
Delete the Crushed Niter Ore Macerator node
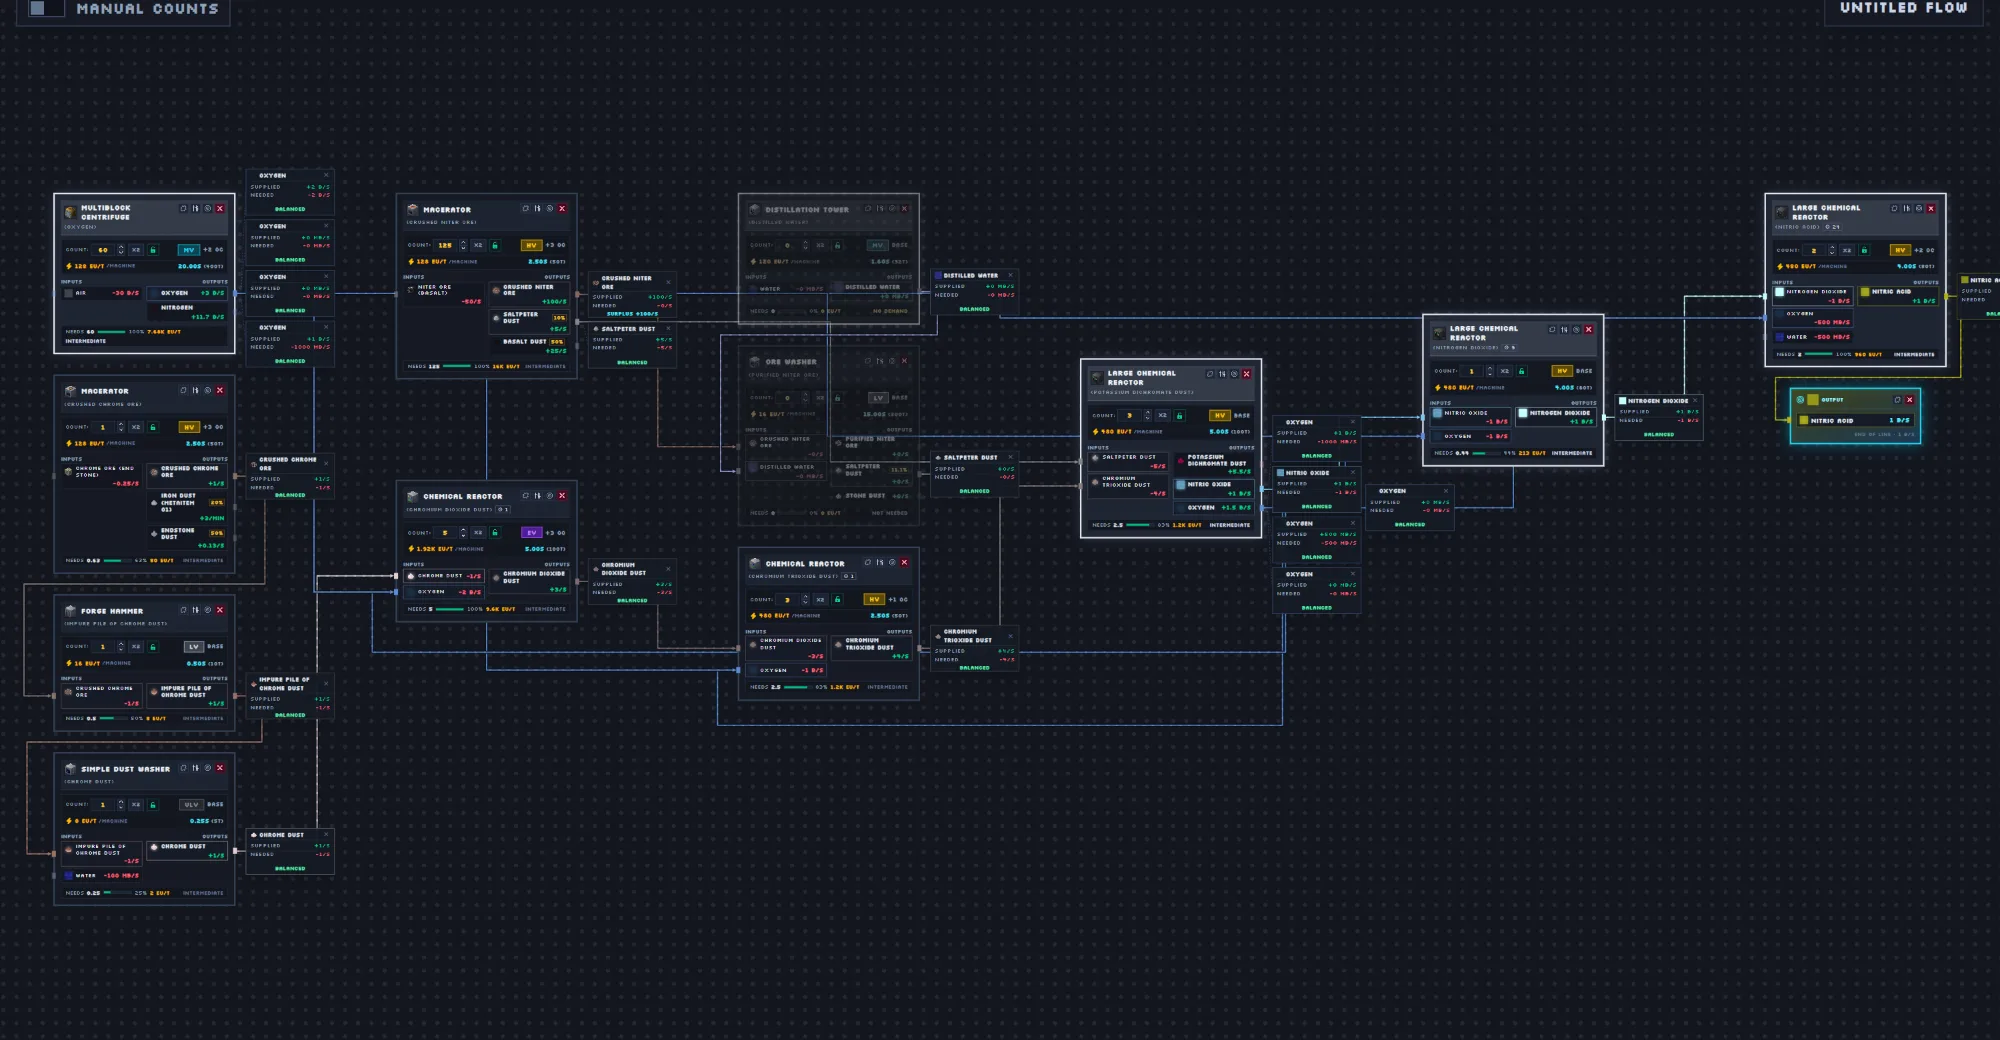(562, 209)
